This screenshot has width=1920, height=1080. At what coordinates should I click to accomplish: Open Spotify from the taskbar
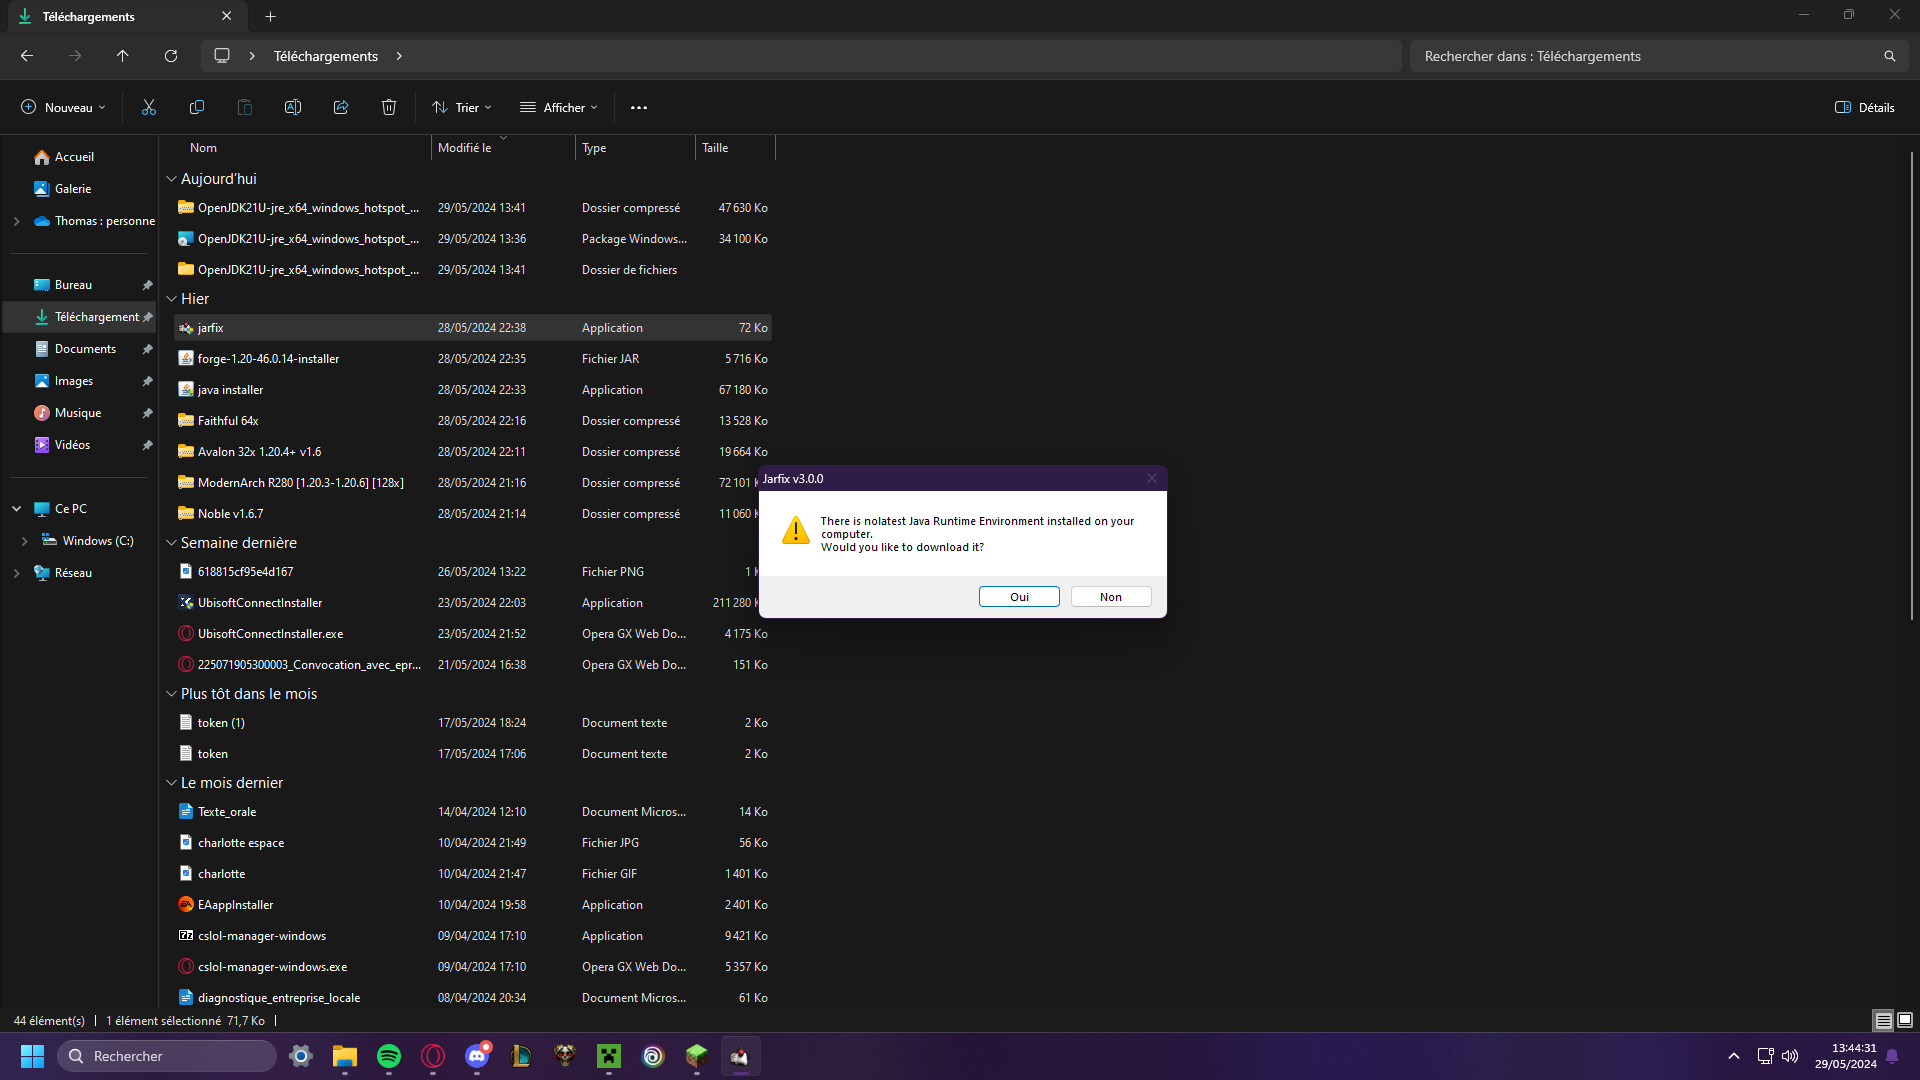coord(389,1056)
